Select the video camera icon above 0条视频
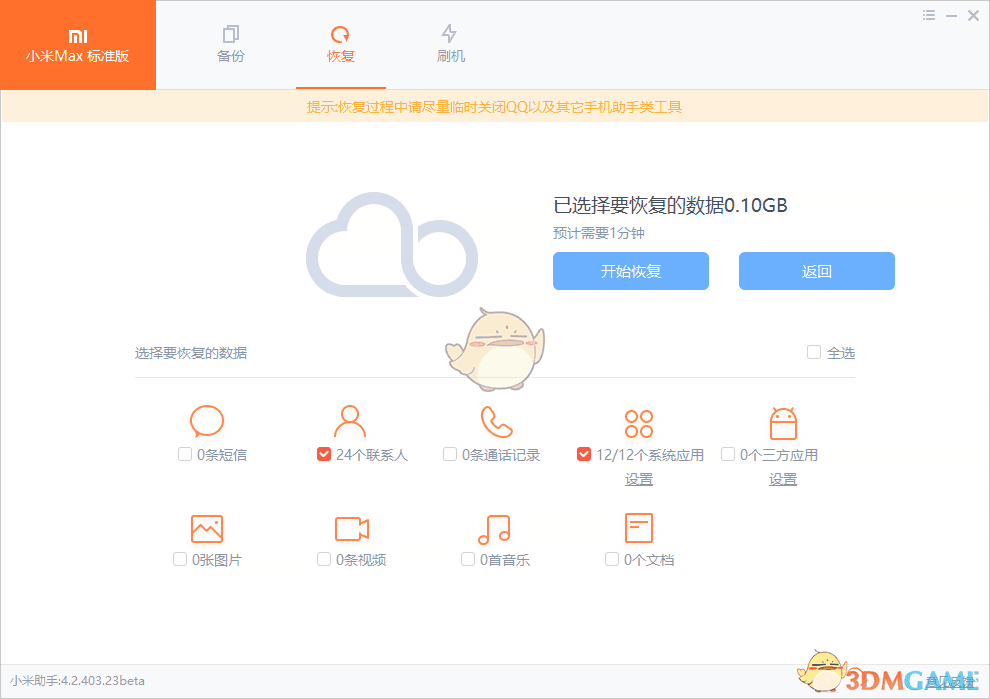 tap(350, 527)
